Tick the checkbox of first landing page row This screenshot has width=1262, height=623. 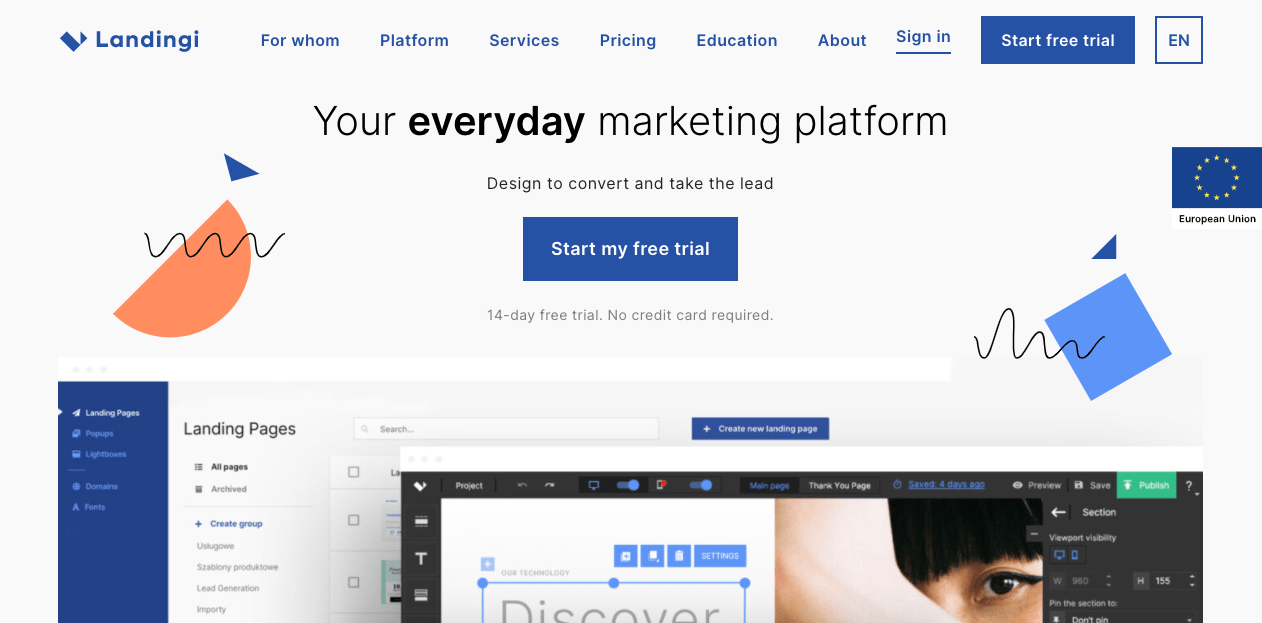[353, 520]
